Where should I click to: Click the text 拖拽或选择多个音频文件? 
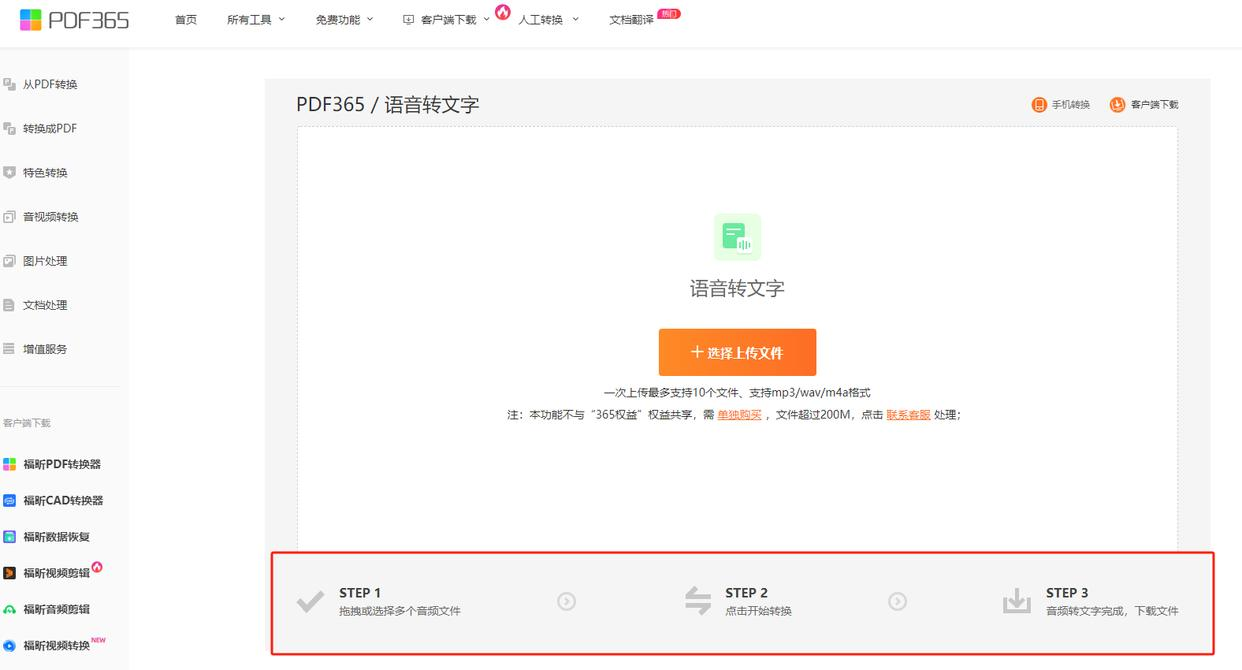(400, 611)
